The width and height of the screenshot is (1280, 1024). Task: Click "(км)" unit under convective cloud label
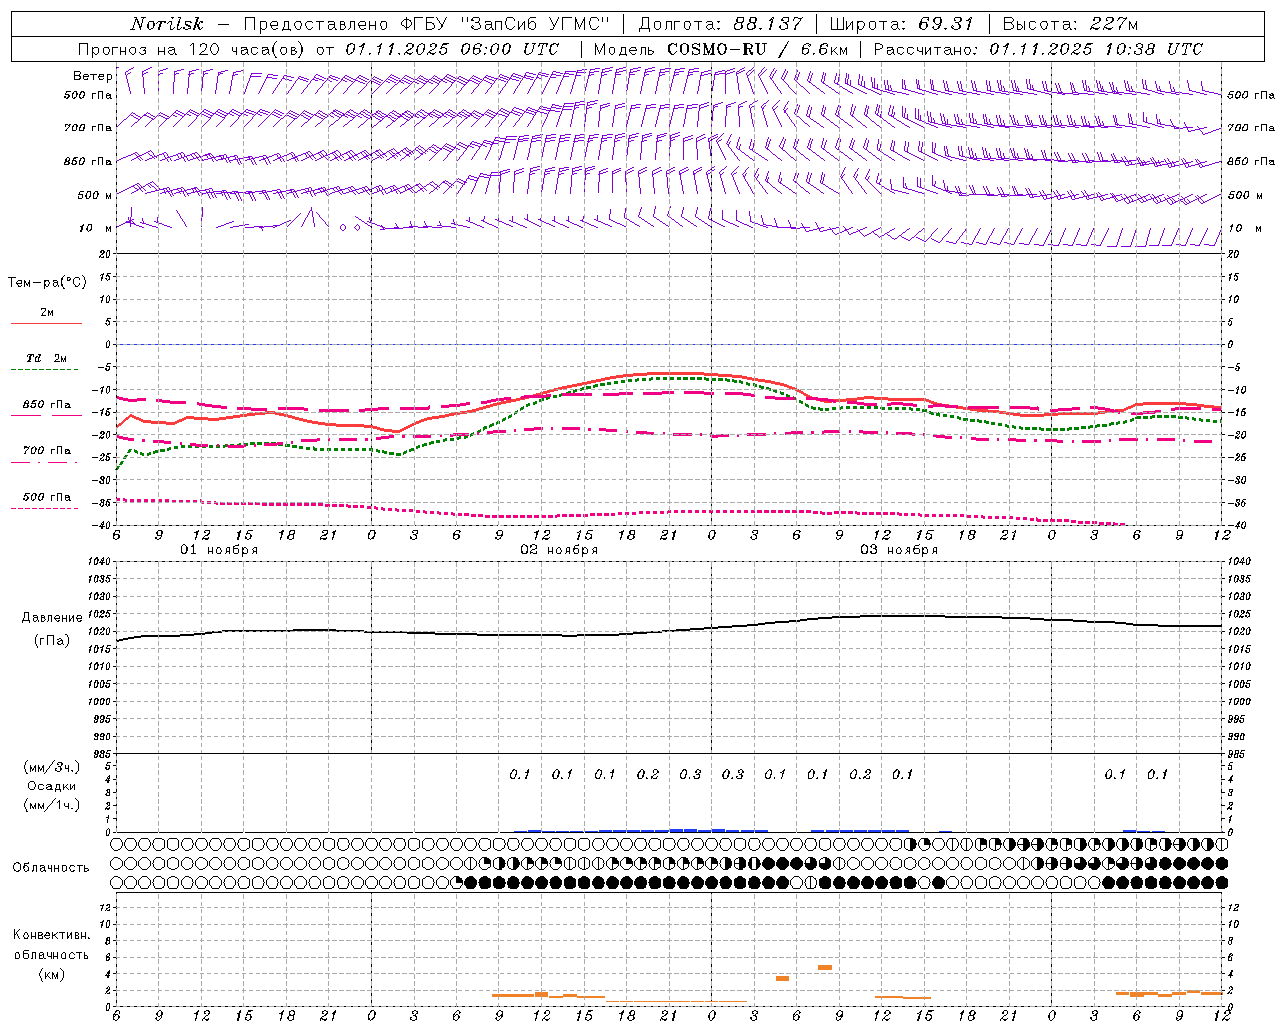pyautogui.click(x=51, y=974)
